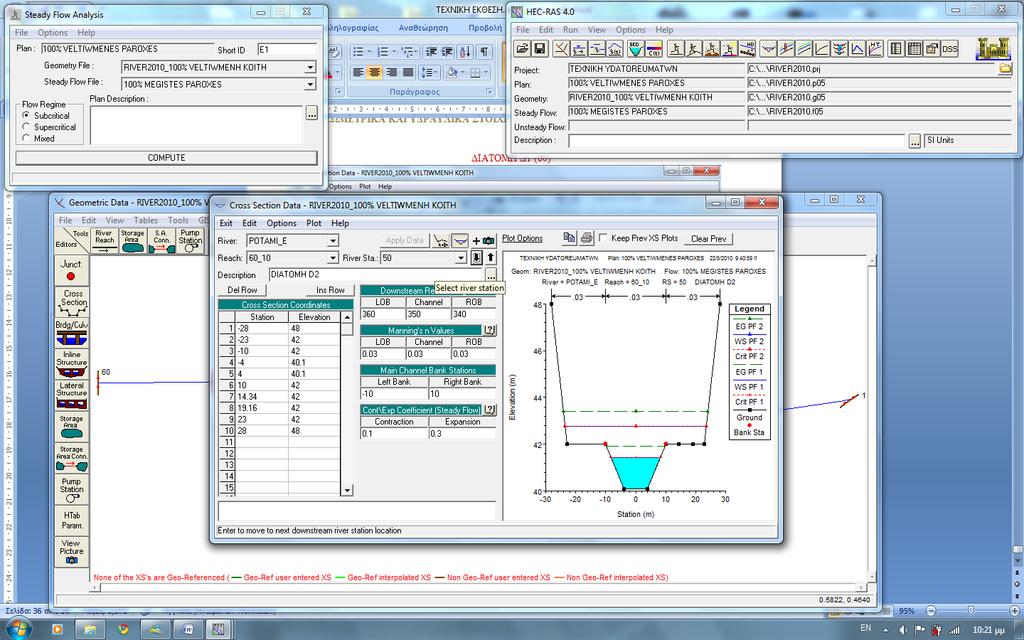Click the Clear Prev button
The image size is (1024, 640).
click(709, 239)
